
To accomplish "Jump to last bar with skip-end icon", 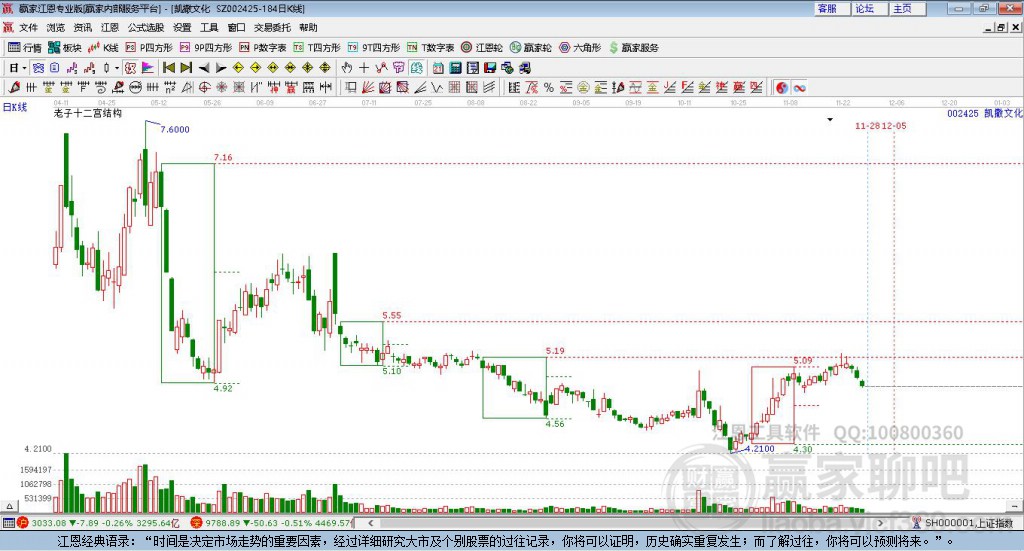I will pos(186,68).
